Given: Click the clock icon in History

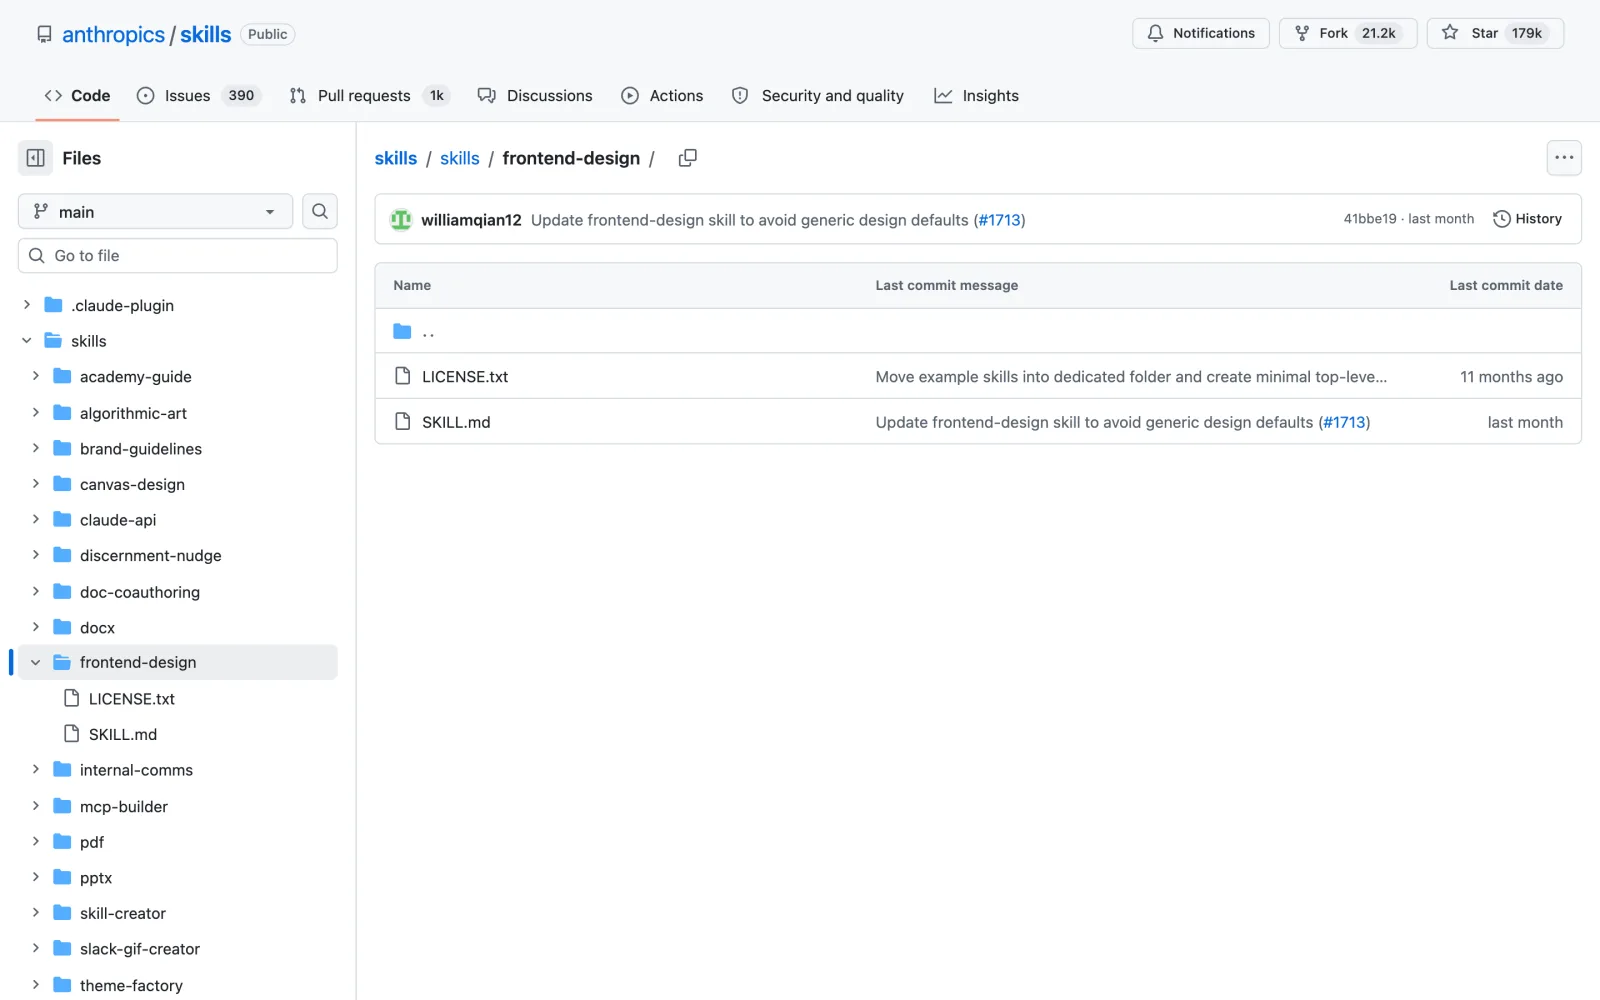Looking at the screenshot, I should pos(1501,219).
